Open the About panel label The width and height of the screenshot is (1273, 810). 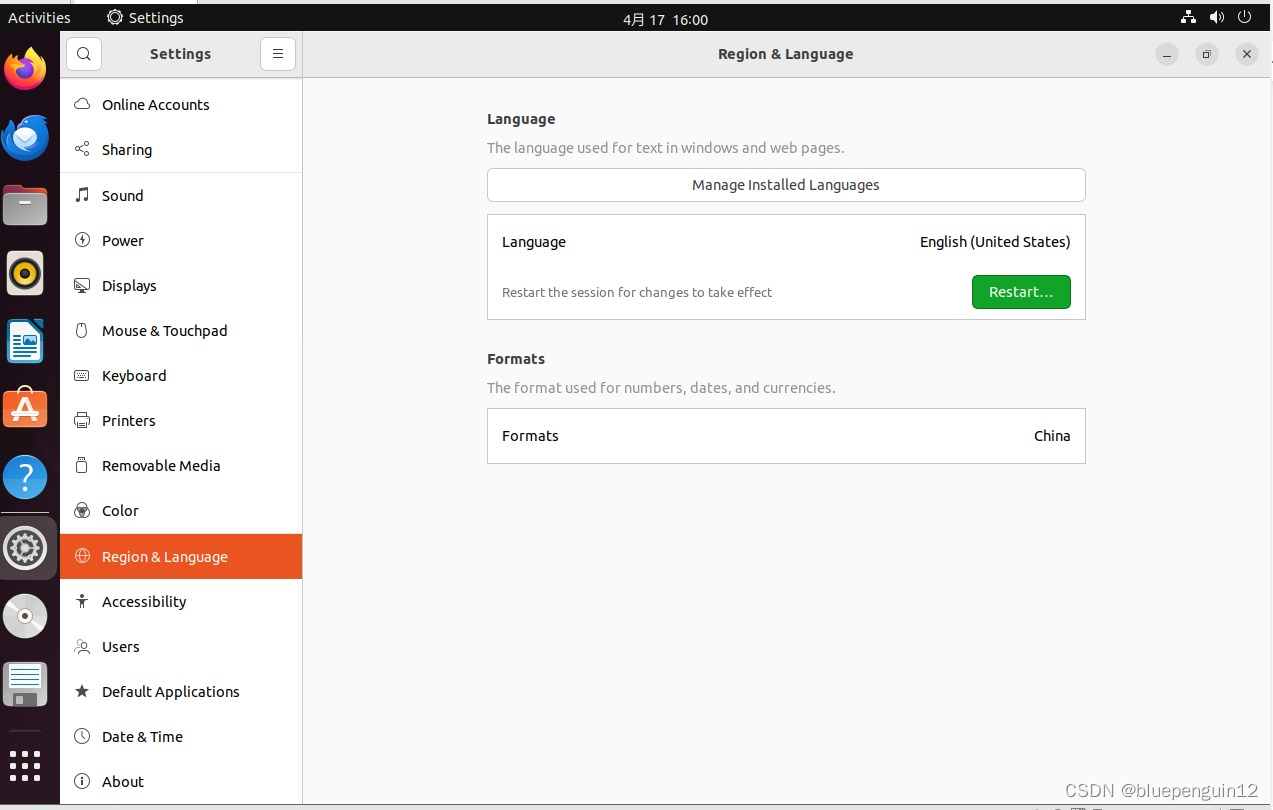click(x=123, y=781)
